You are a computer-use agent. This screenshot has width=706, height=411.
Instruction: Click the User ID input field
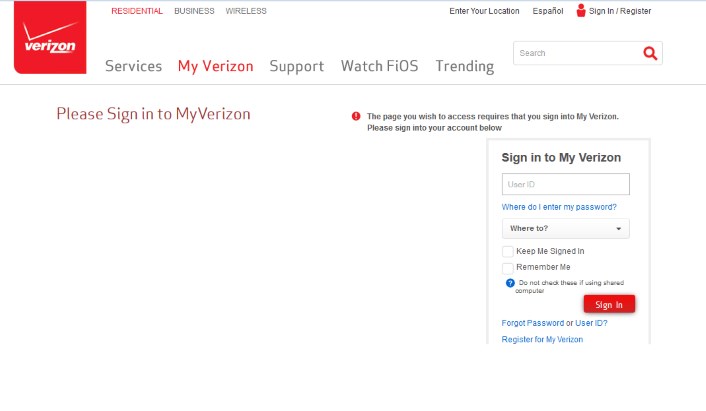click(566, 184)
